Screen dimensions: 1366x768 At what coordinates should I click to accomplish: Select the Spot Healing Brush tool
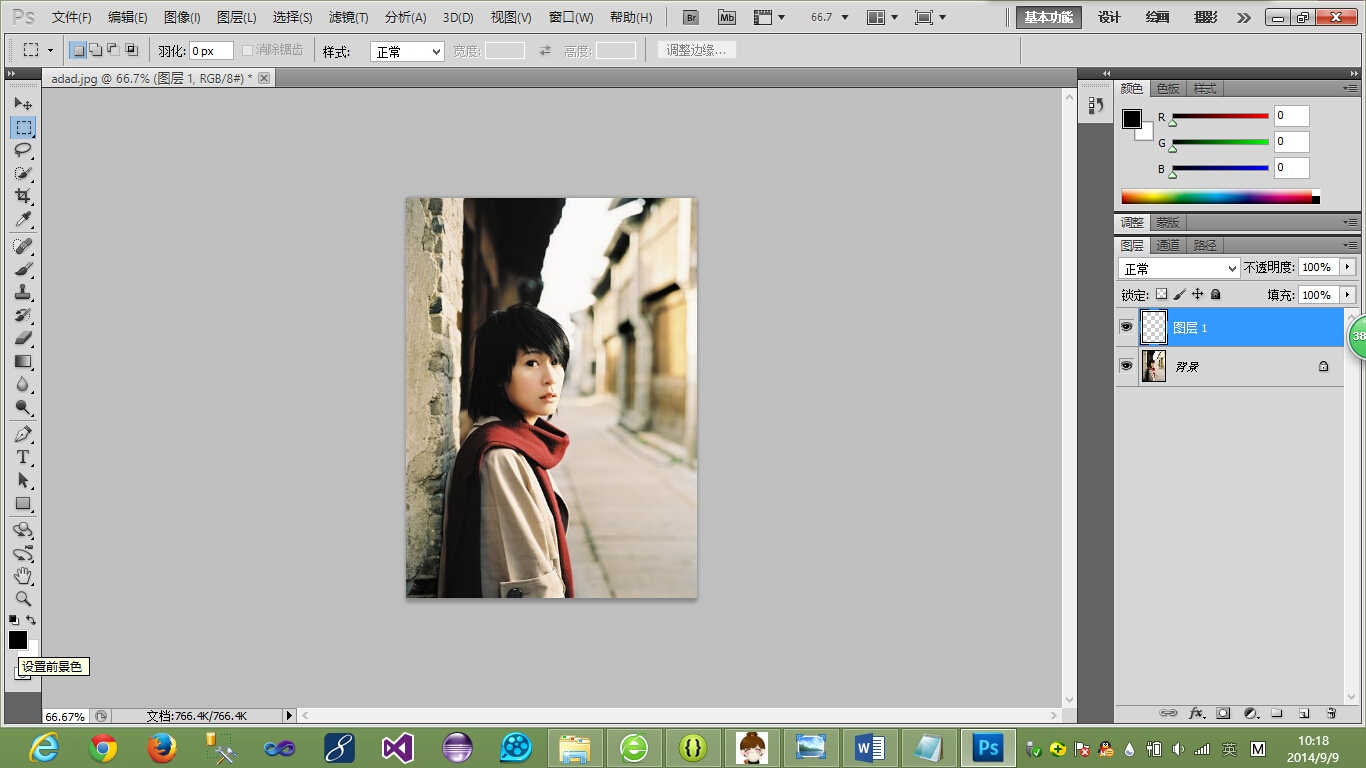point(23,246)
